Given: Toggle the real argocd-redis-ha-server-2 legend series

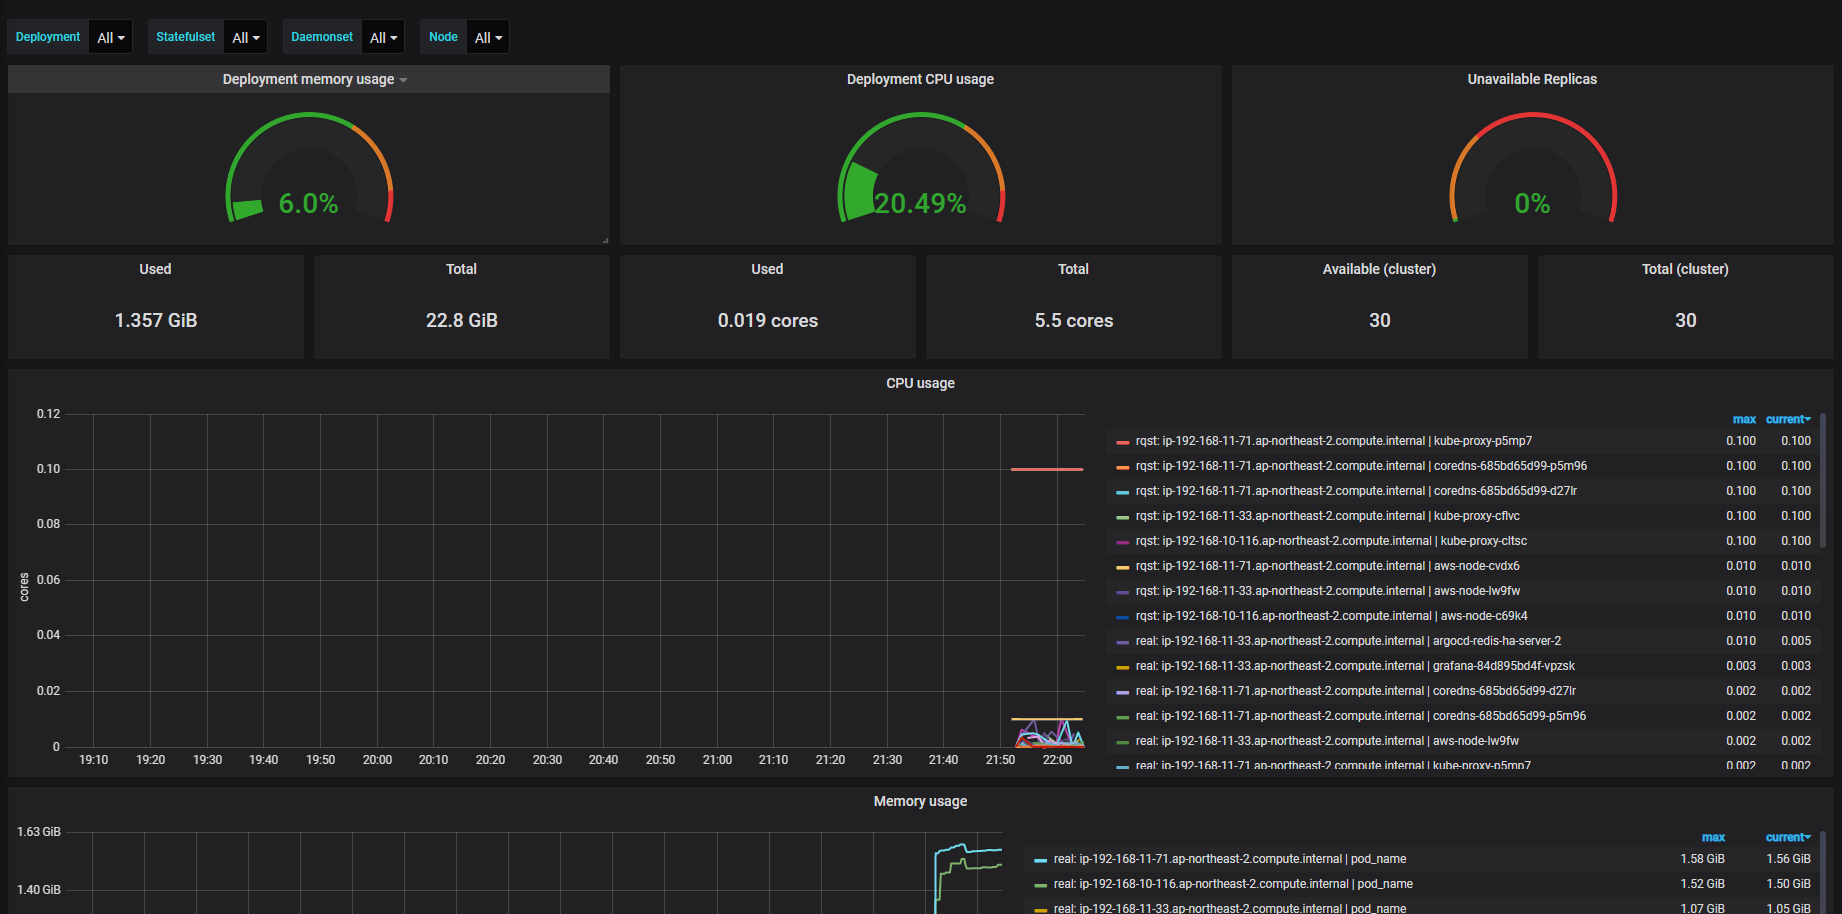Looking at the screenshot, I should [x=1348, y=641].
